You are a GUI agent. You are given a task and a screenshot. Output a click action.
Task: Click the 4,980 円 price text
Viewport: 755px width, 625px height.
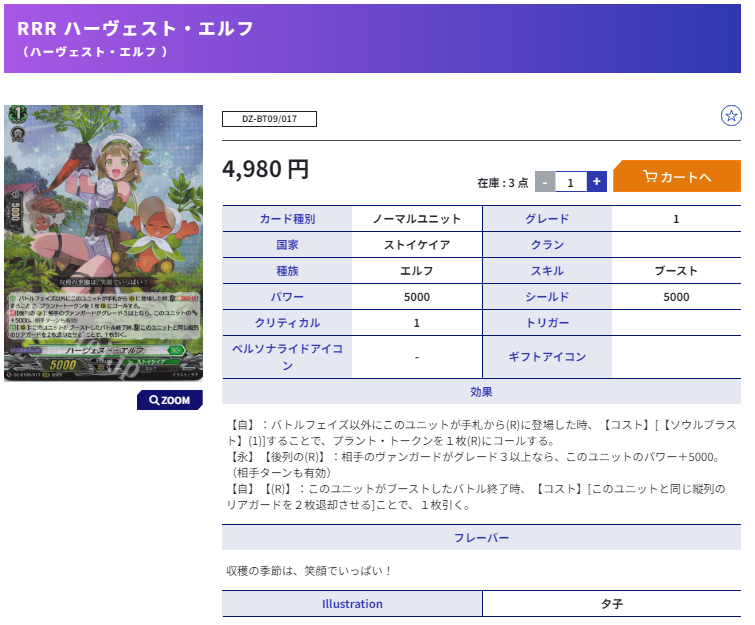click(x=266, y=169)
